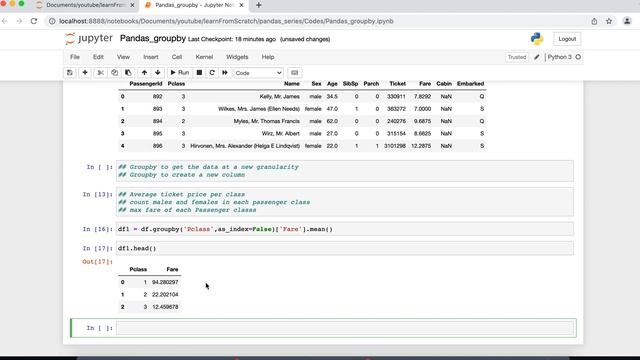Rename notebook title Pandas_groupby
The width and height of the screenshot is (640, 360).
tap(153, 38)
